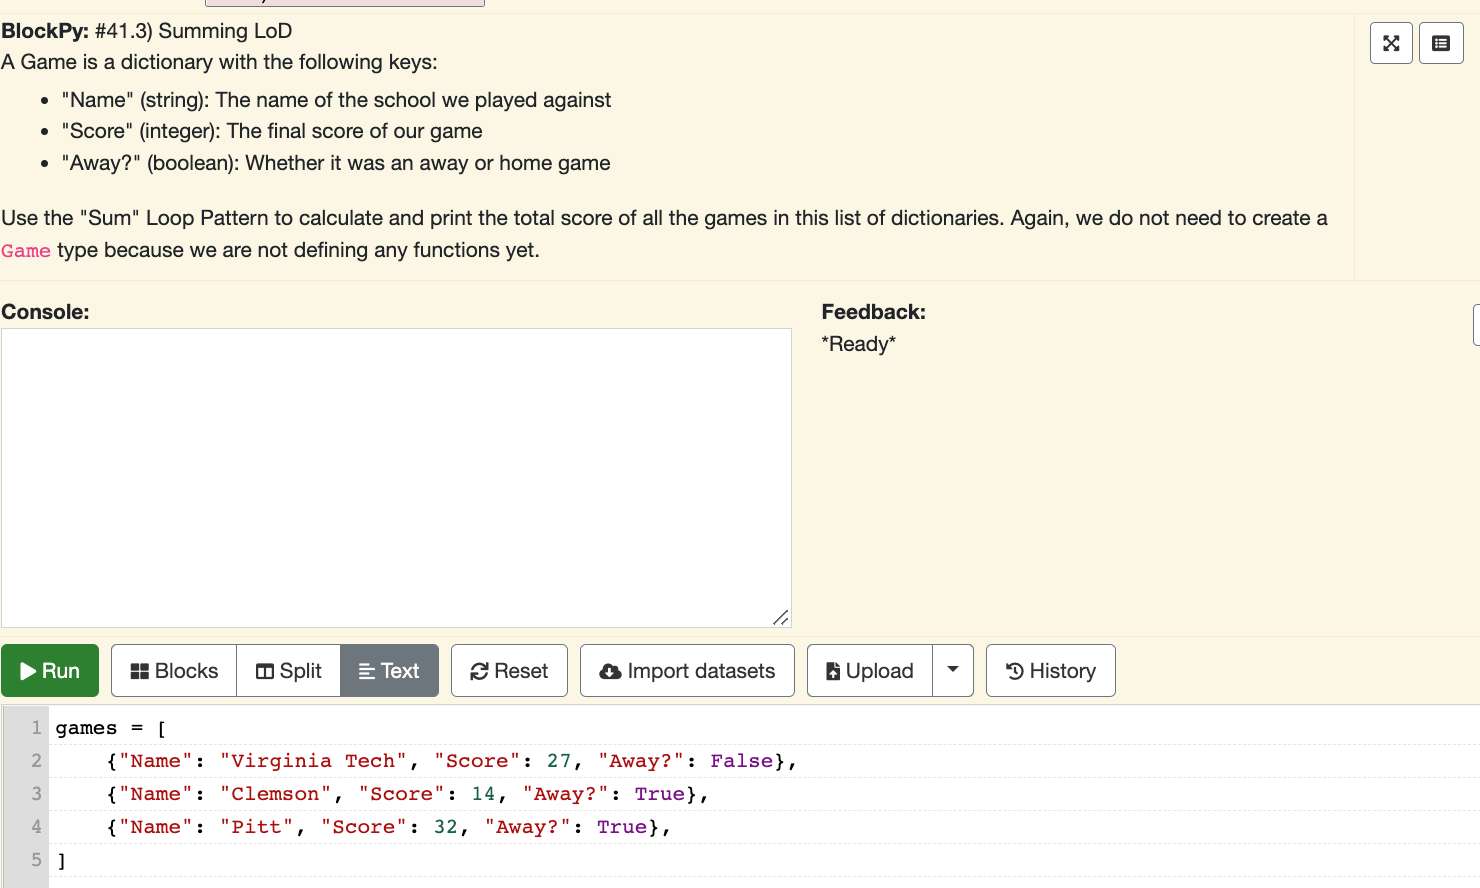Switch the editor to Split view
Screen dimensions: 1480x888
pos(288,670)
